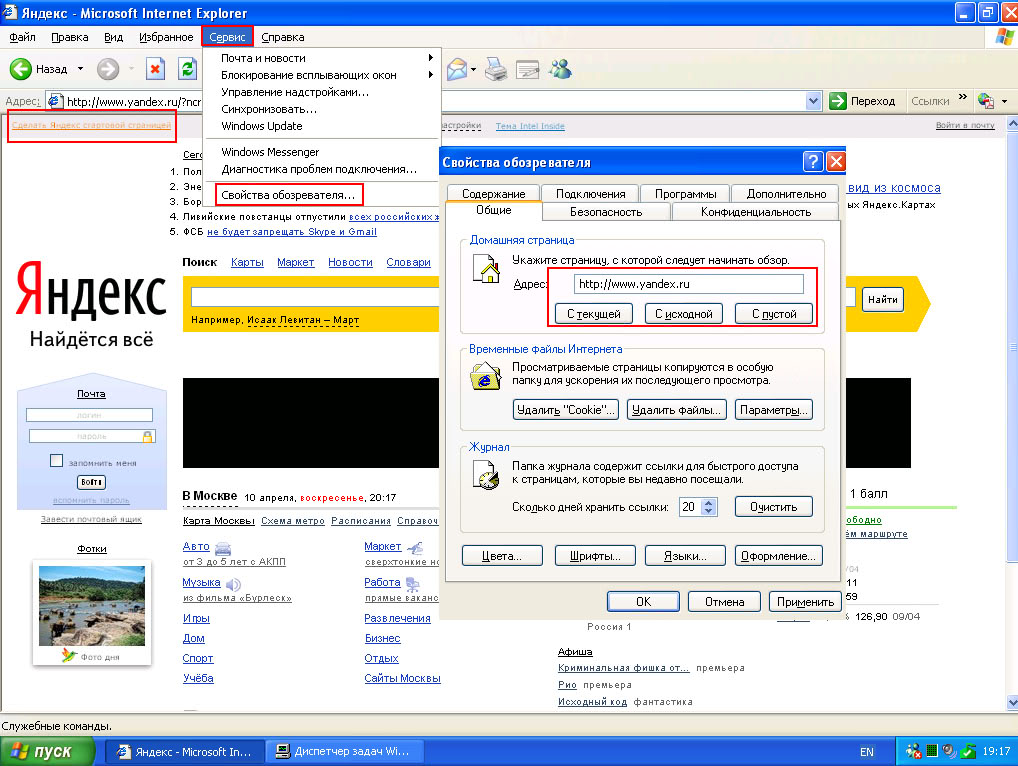
Task: Select Свойства обозревателя menu entry
Action: [x=288, y=195]
